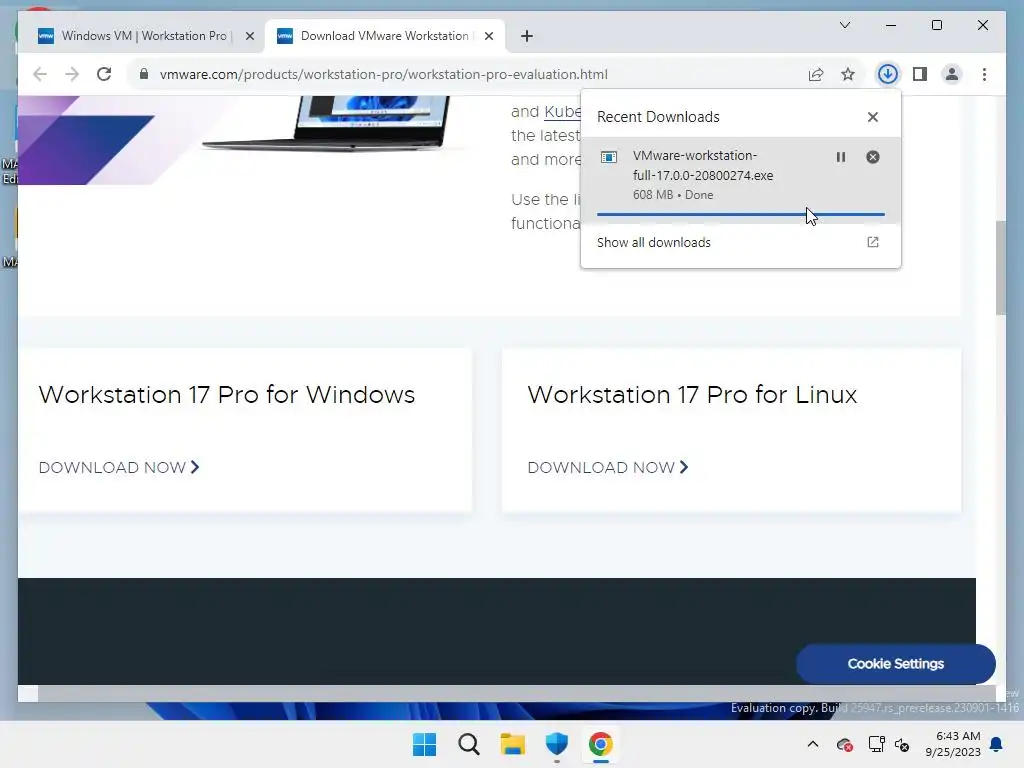Open the clock showing 6:43 AM
Viewport: 1024px width, 768px height.
[x=953, y=744]
